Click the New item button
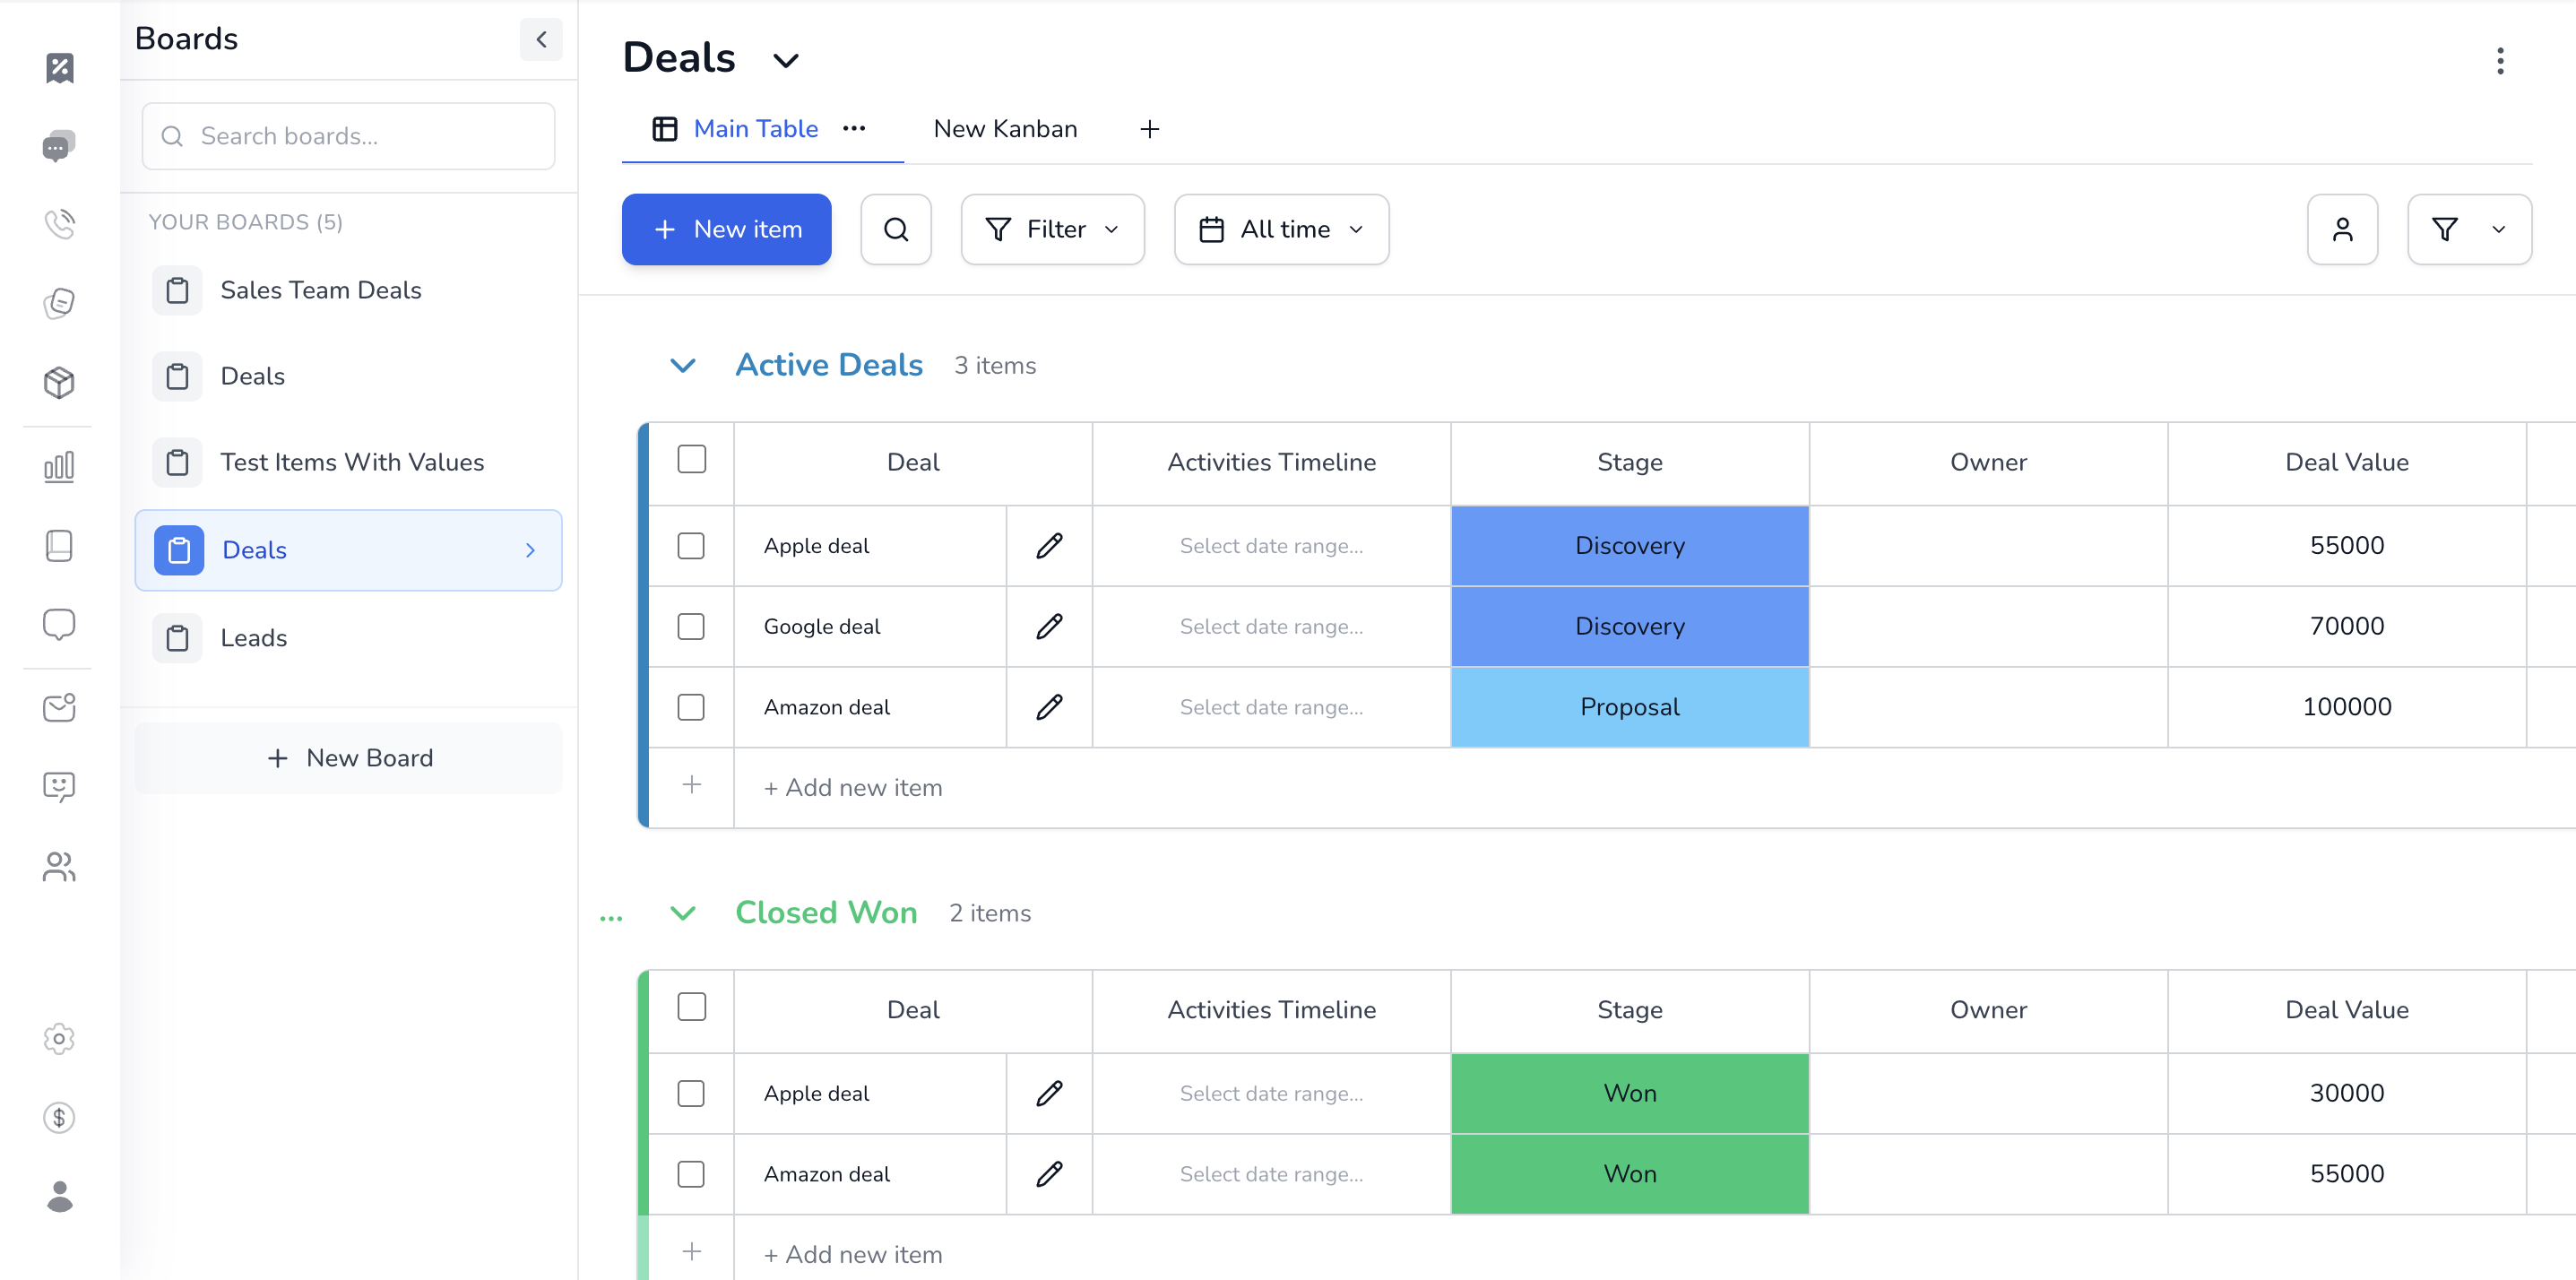The height and width of the screenshot is (1280, 2576). coord(726,229)
